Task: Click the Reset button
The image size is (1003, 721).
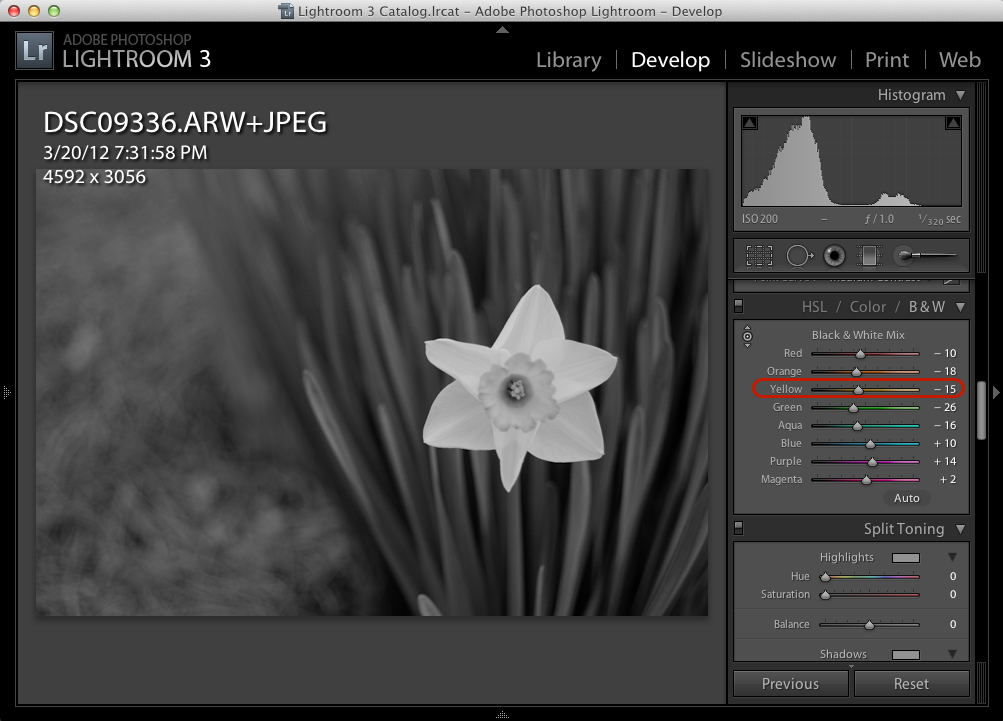Action: tap(910, 684)
